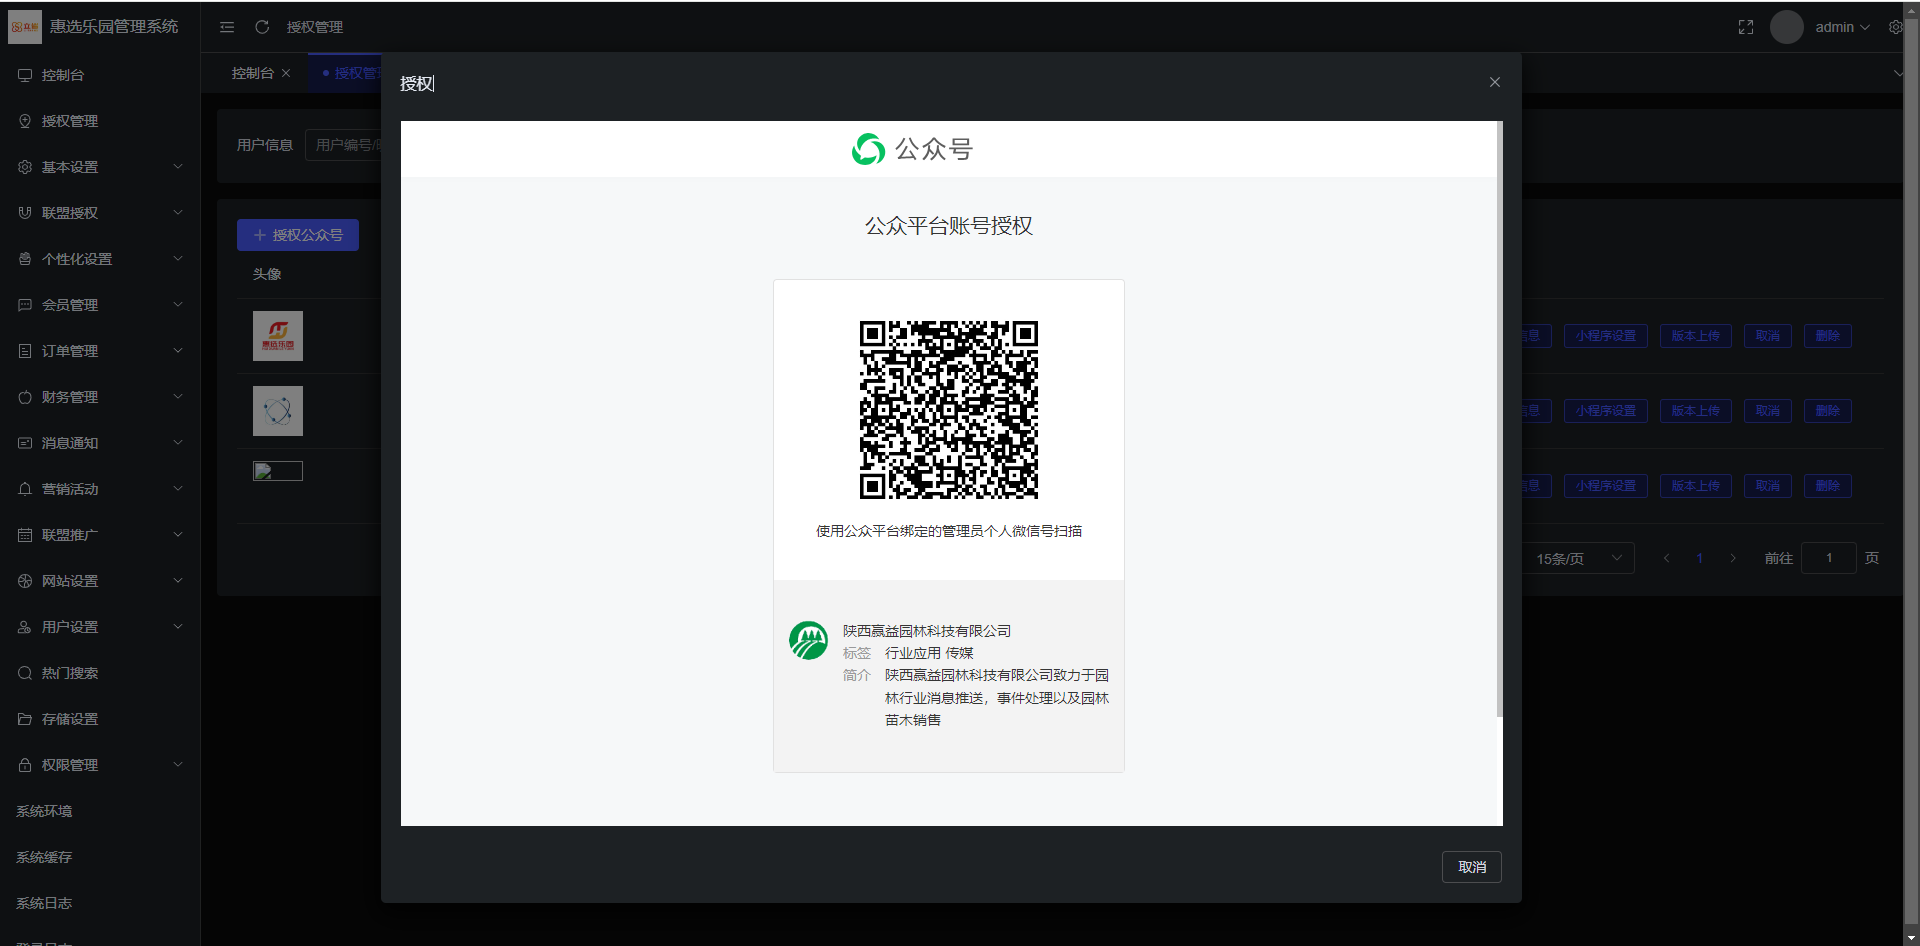Click 版本上传 in the first table row

pyautogui.click(x=1696, y=336)
